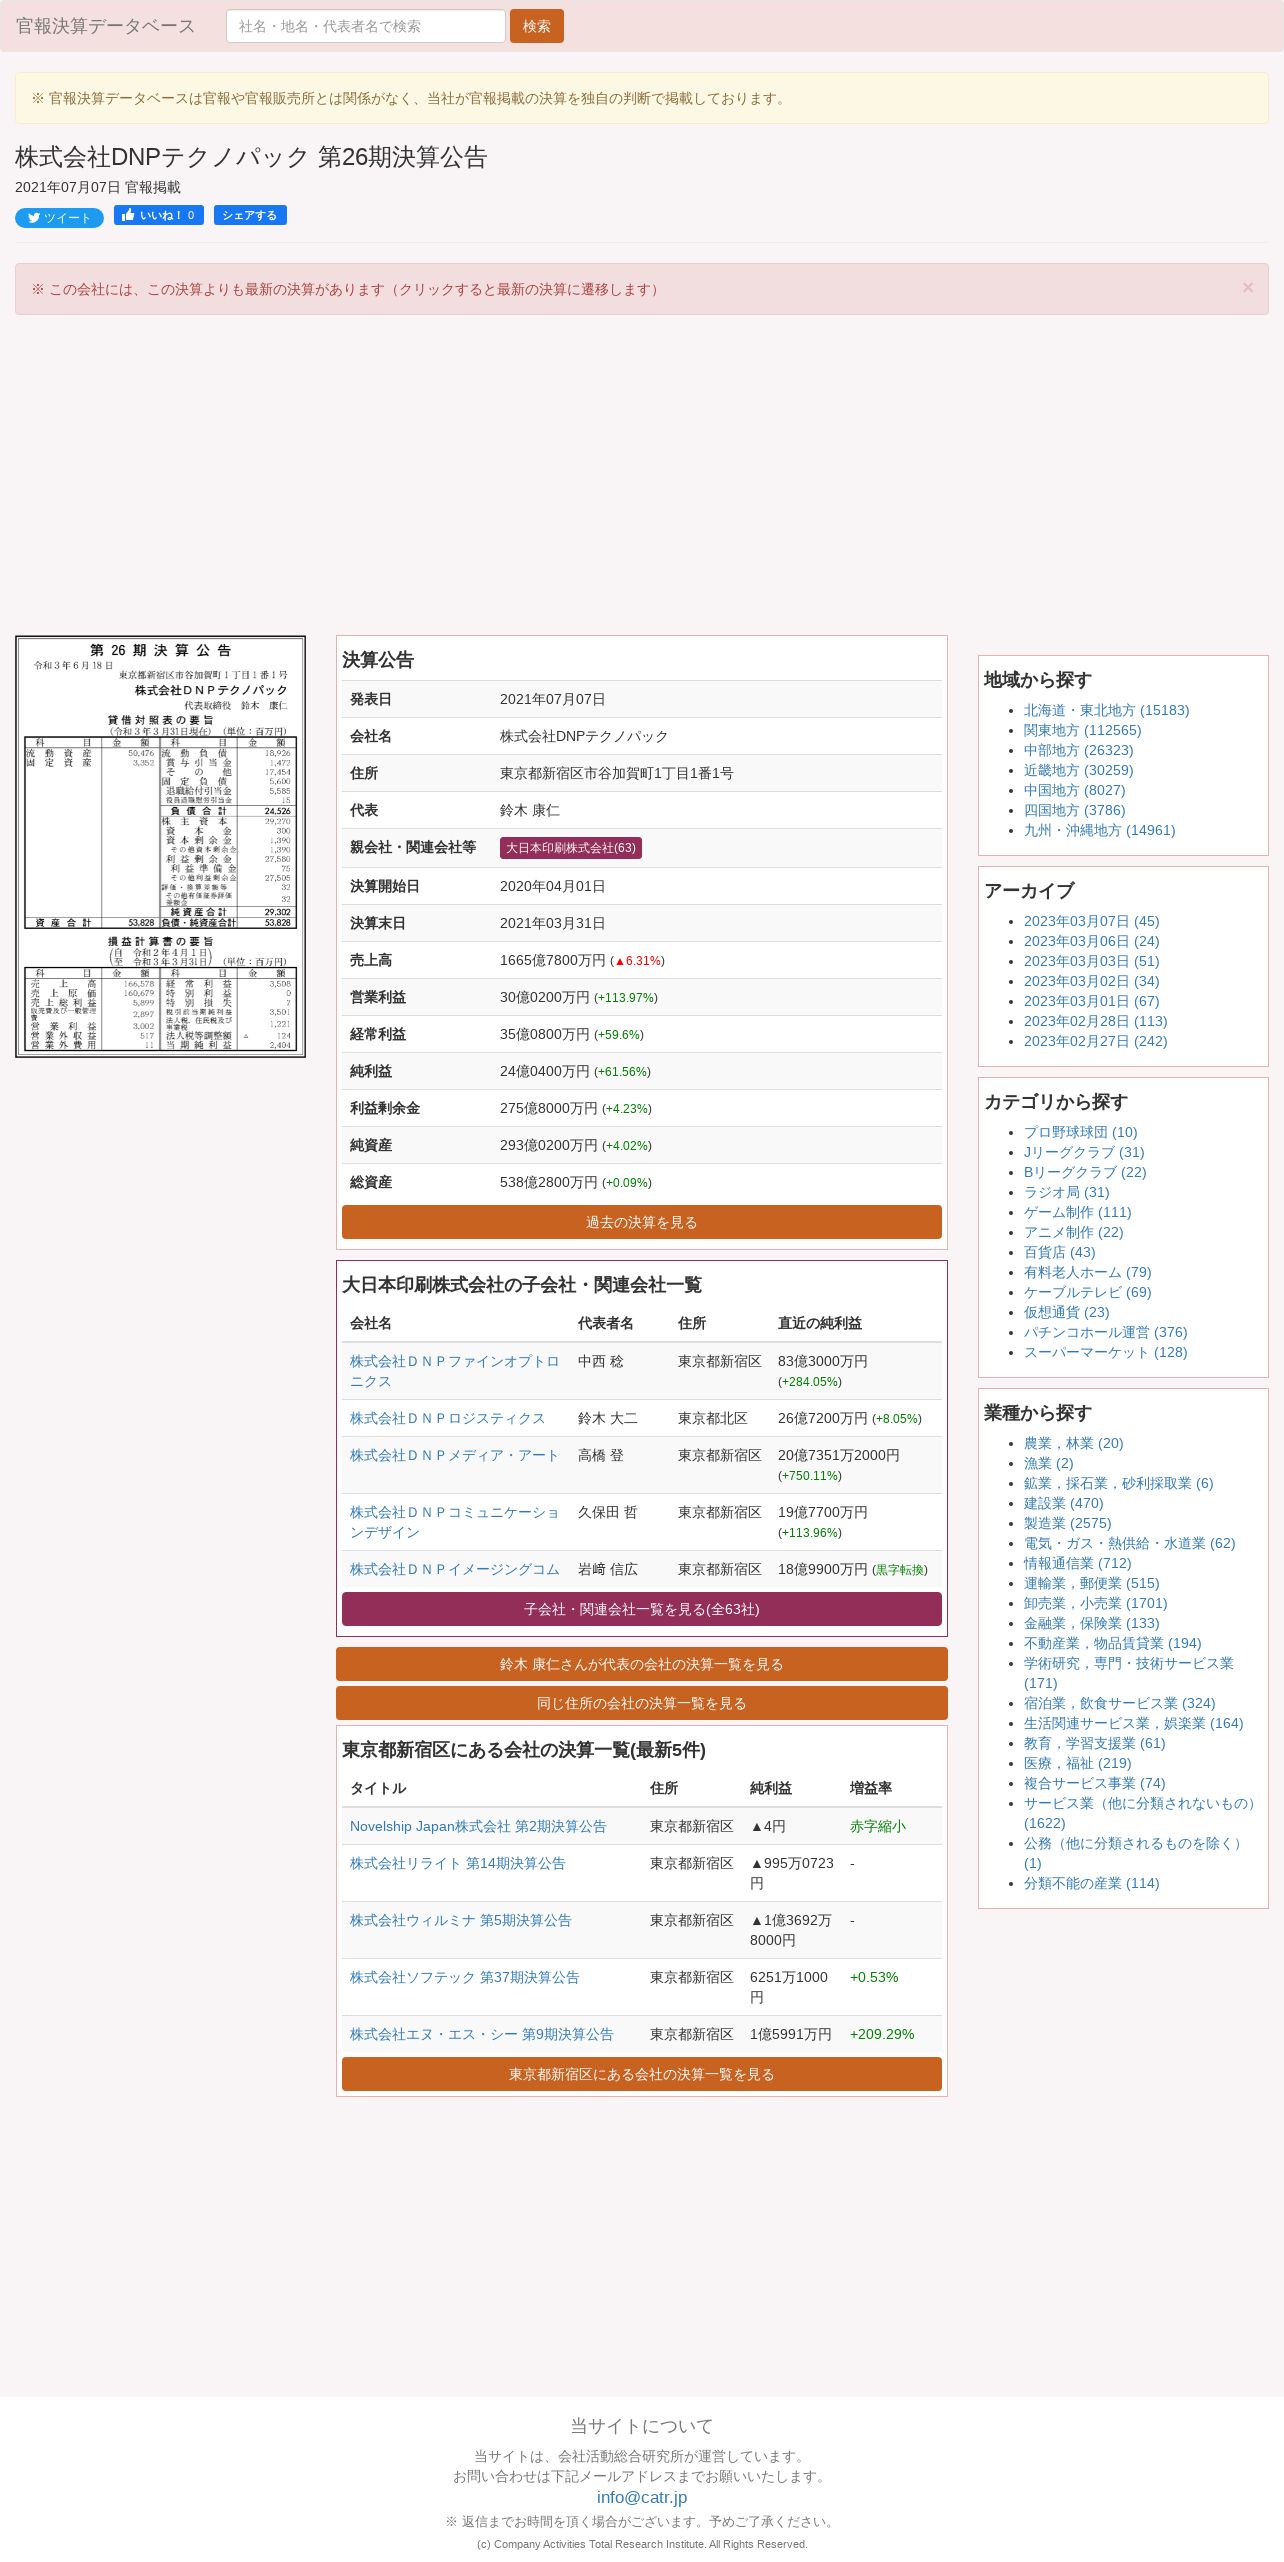The height and width of the screenshot is (2562, 1284).
Task: Browse ゲーム制作 (111) category
Action: (1077, 1212)
